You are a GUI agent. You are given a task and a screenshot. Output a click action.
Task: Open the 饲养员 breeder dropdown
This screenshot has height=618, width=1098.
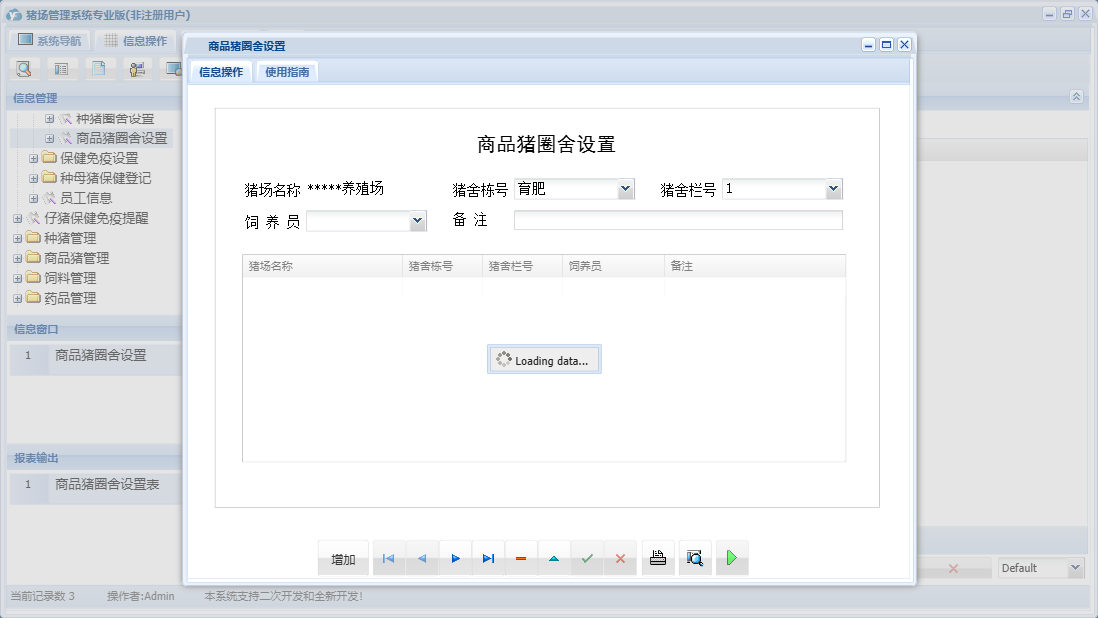(417, 220)
